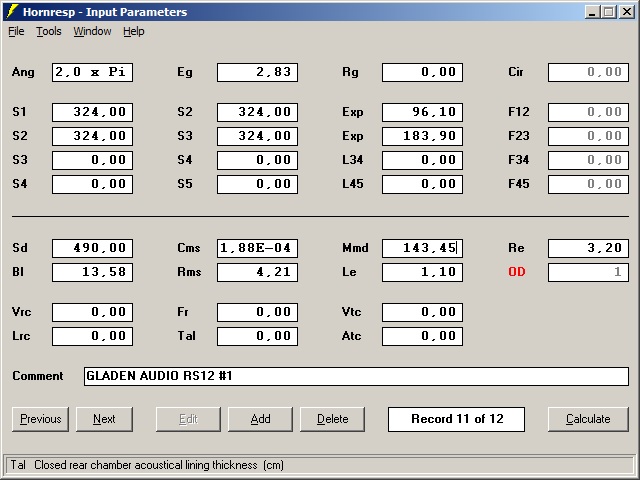This screenshot has height=480, width=640.
Task: Open the Window menu
Action: [92, 31]
